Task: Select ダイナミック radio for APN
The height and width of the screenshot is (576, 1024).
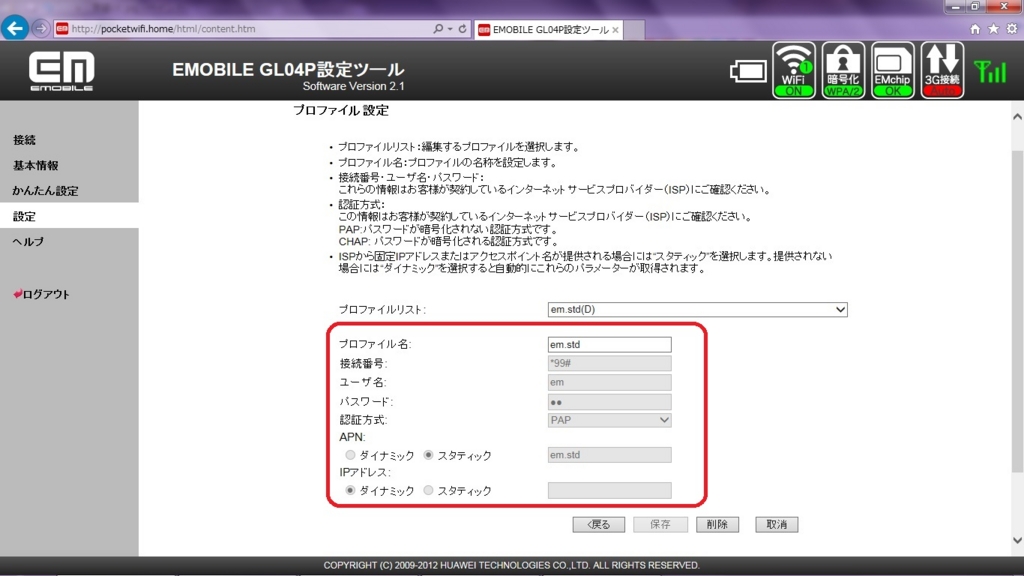Action: 351,455
